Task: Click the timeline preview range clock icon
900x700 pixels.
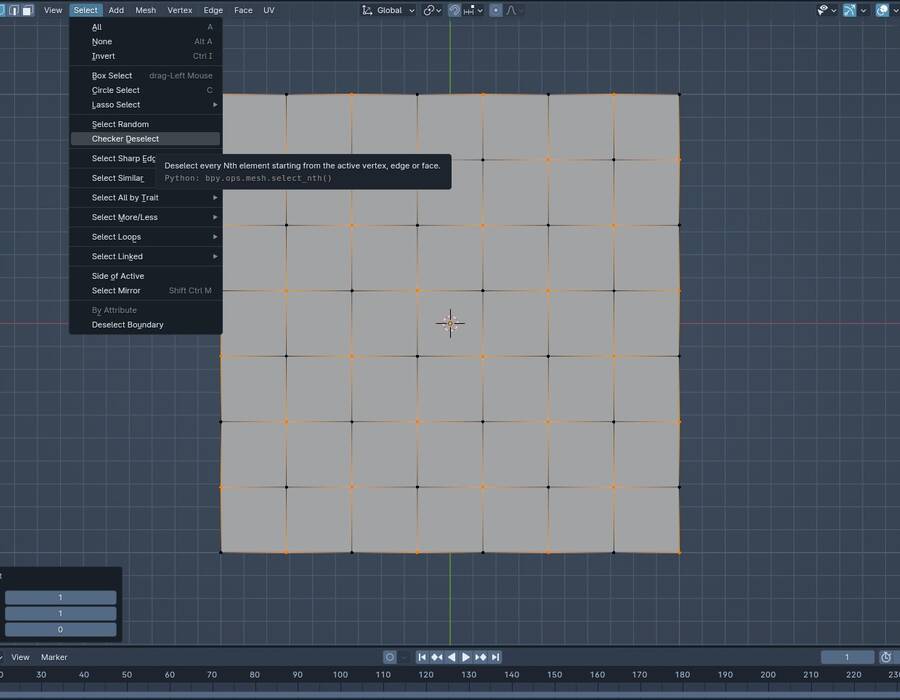Action: point(886,657)
